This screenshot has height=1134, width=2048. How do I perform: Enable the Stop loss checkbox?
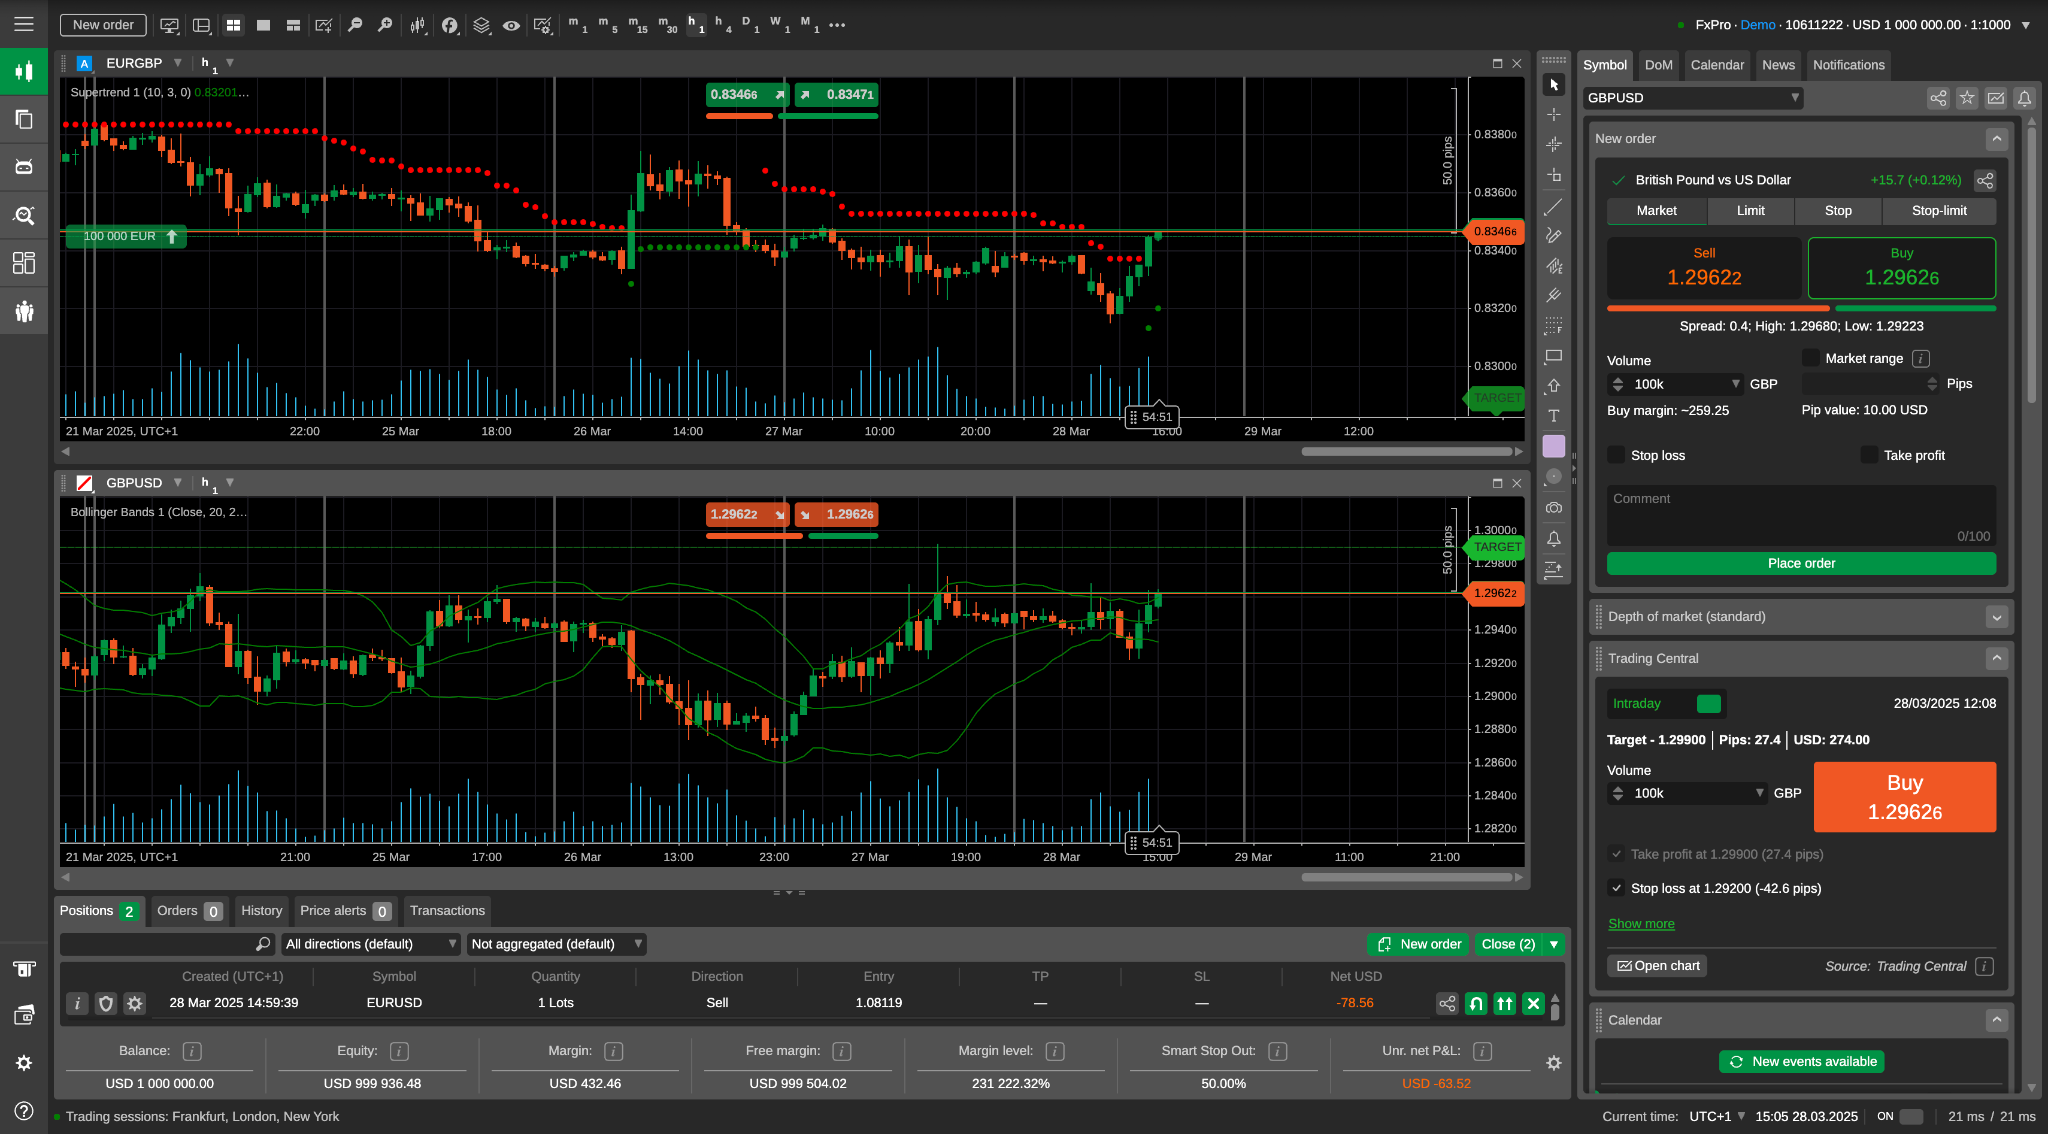[1616, 455]
